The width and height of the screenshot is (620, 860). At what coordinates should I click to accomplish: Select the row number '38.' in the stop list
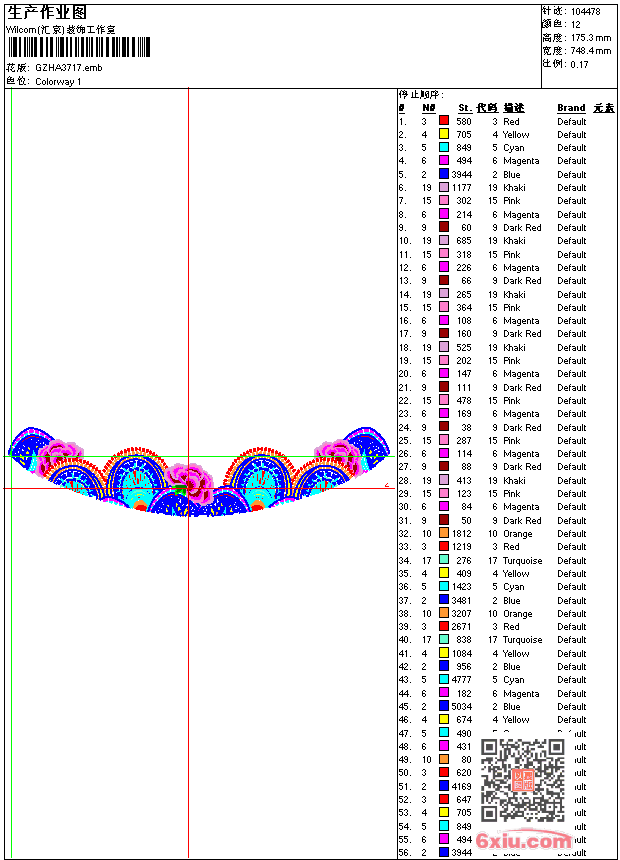(x=405, y=614)
